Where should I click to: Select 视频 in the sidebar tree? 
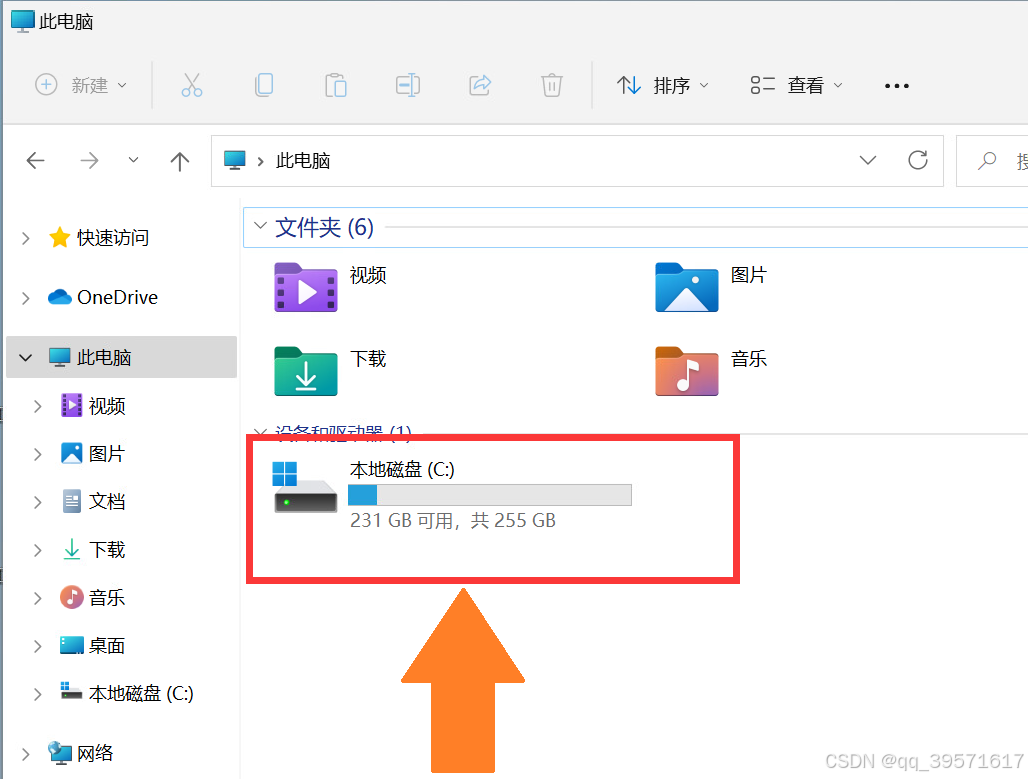tap(92, 406)
